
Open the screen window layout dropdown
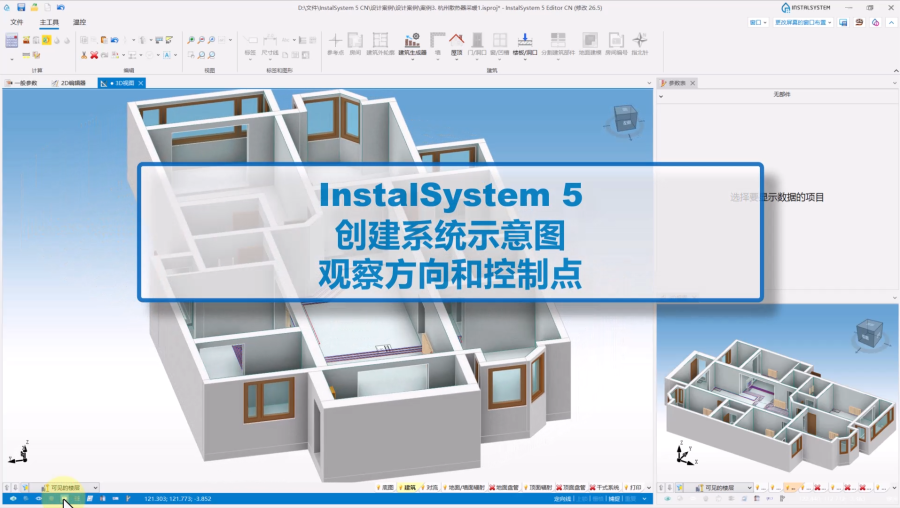tap(803, 22)
